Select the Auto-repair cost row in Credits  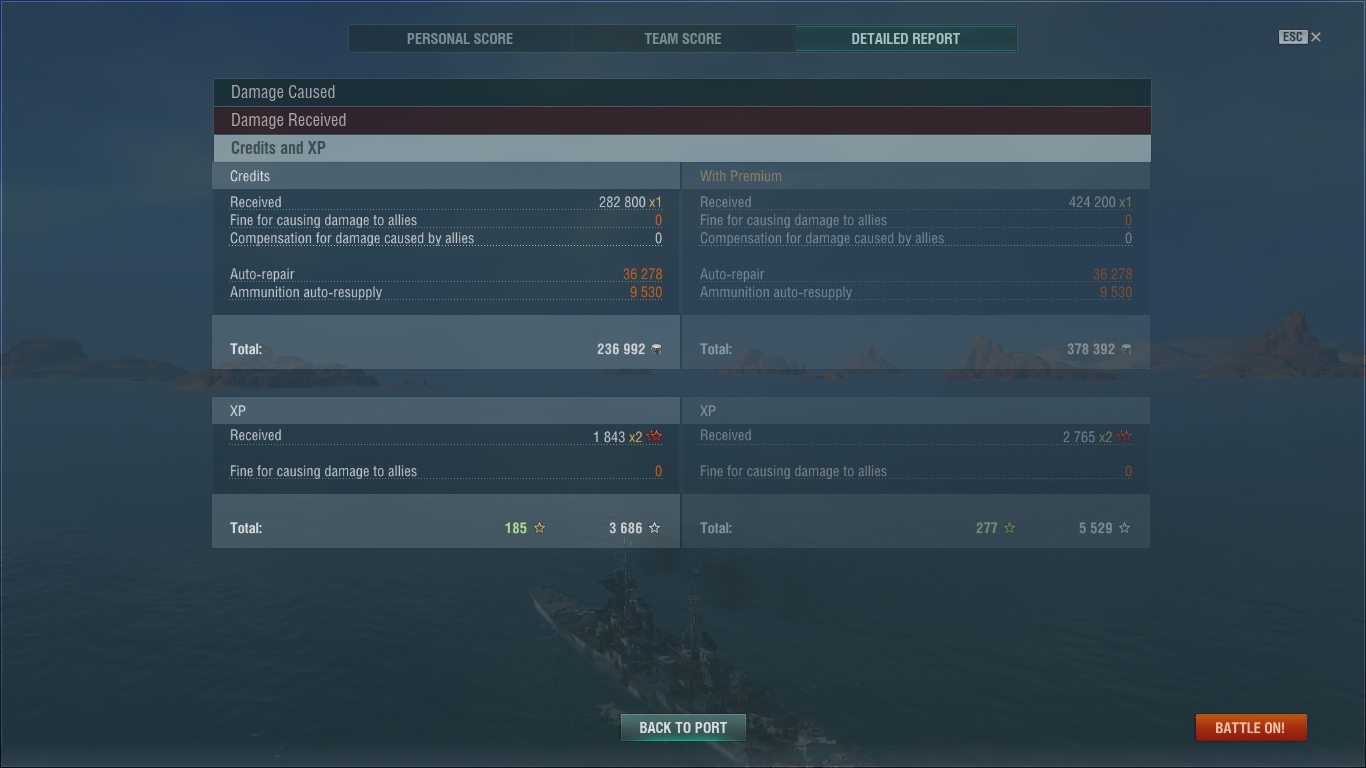(x=446, y=274)
